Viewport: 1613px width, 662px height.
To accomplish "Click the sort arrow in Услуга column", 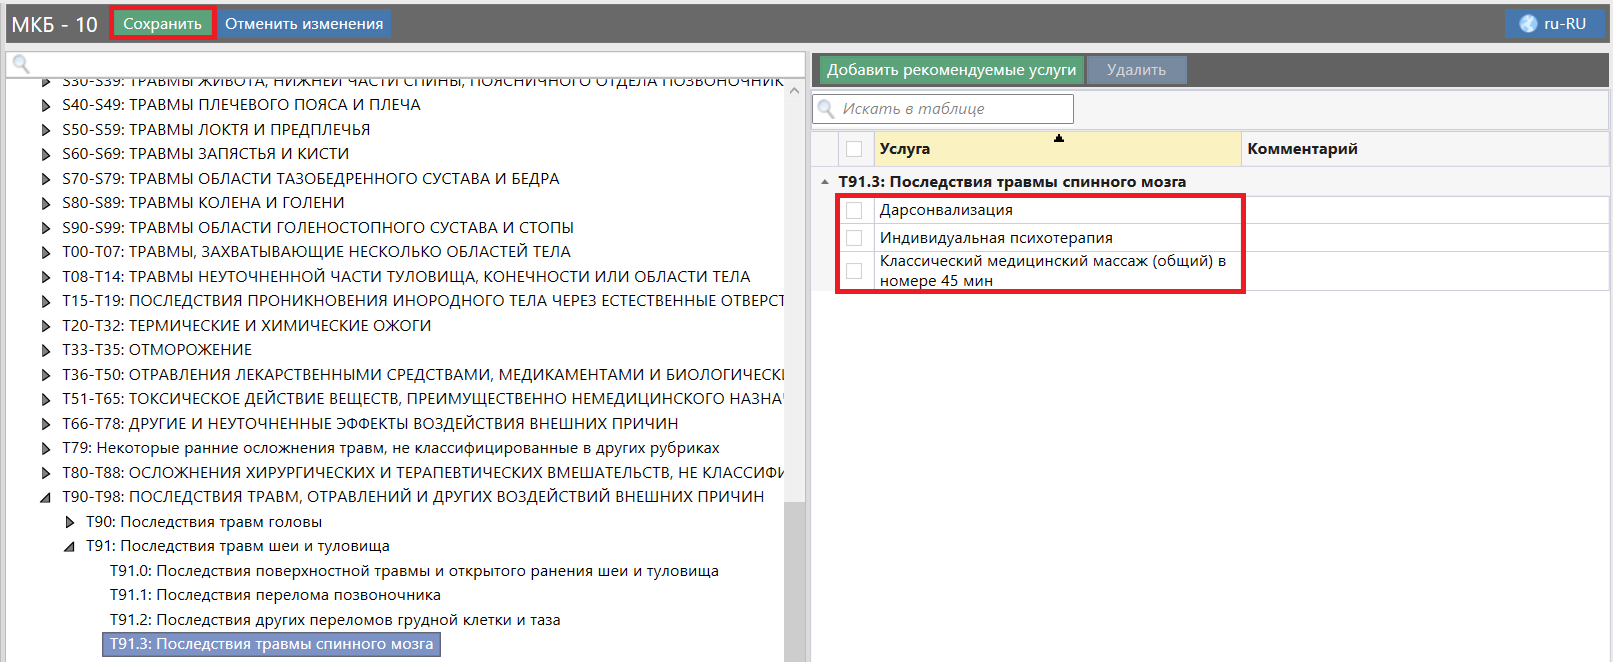I will click(1058, 139).
